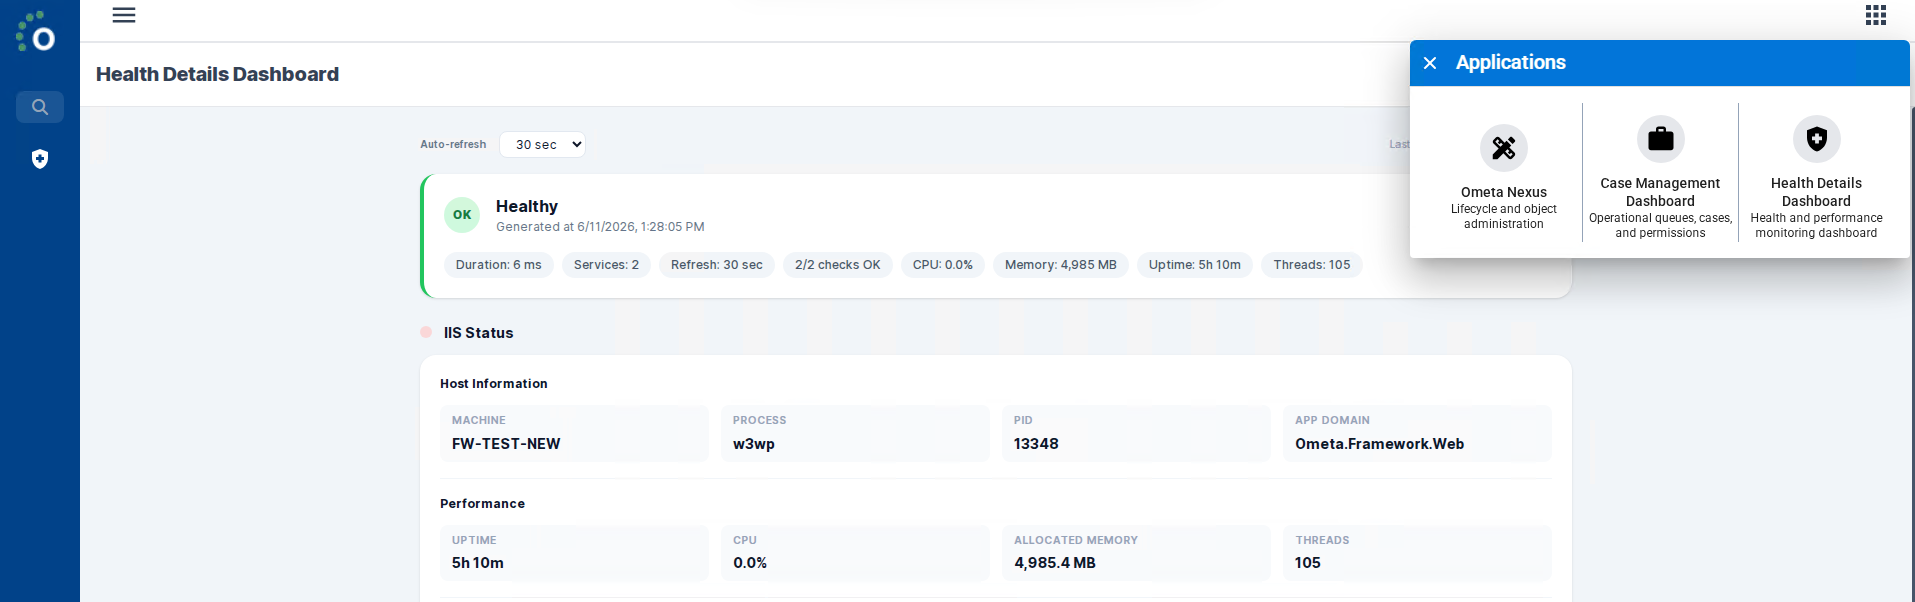The image size is (1915, 602).
Task: Select the 4,985.4 MB allocated memory value
Action: click(x=1055, y=563)
